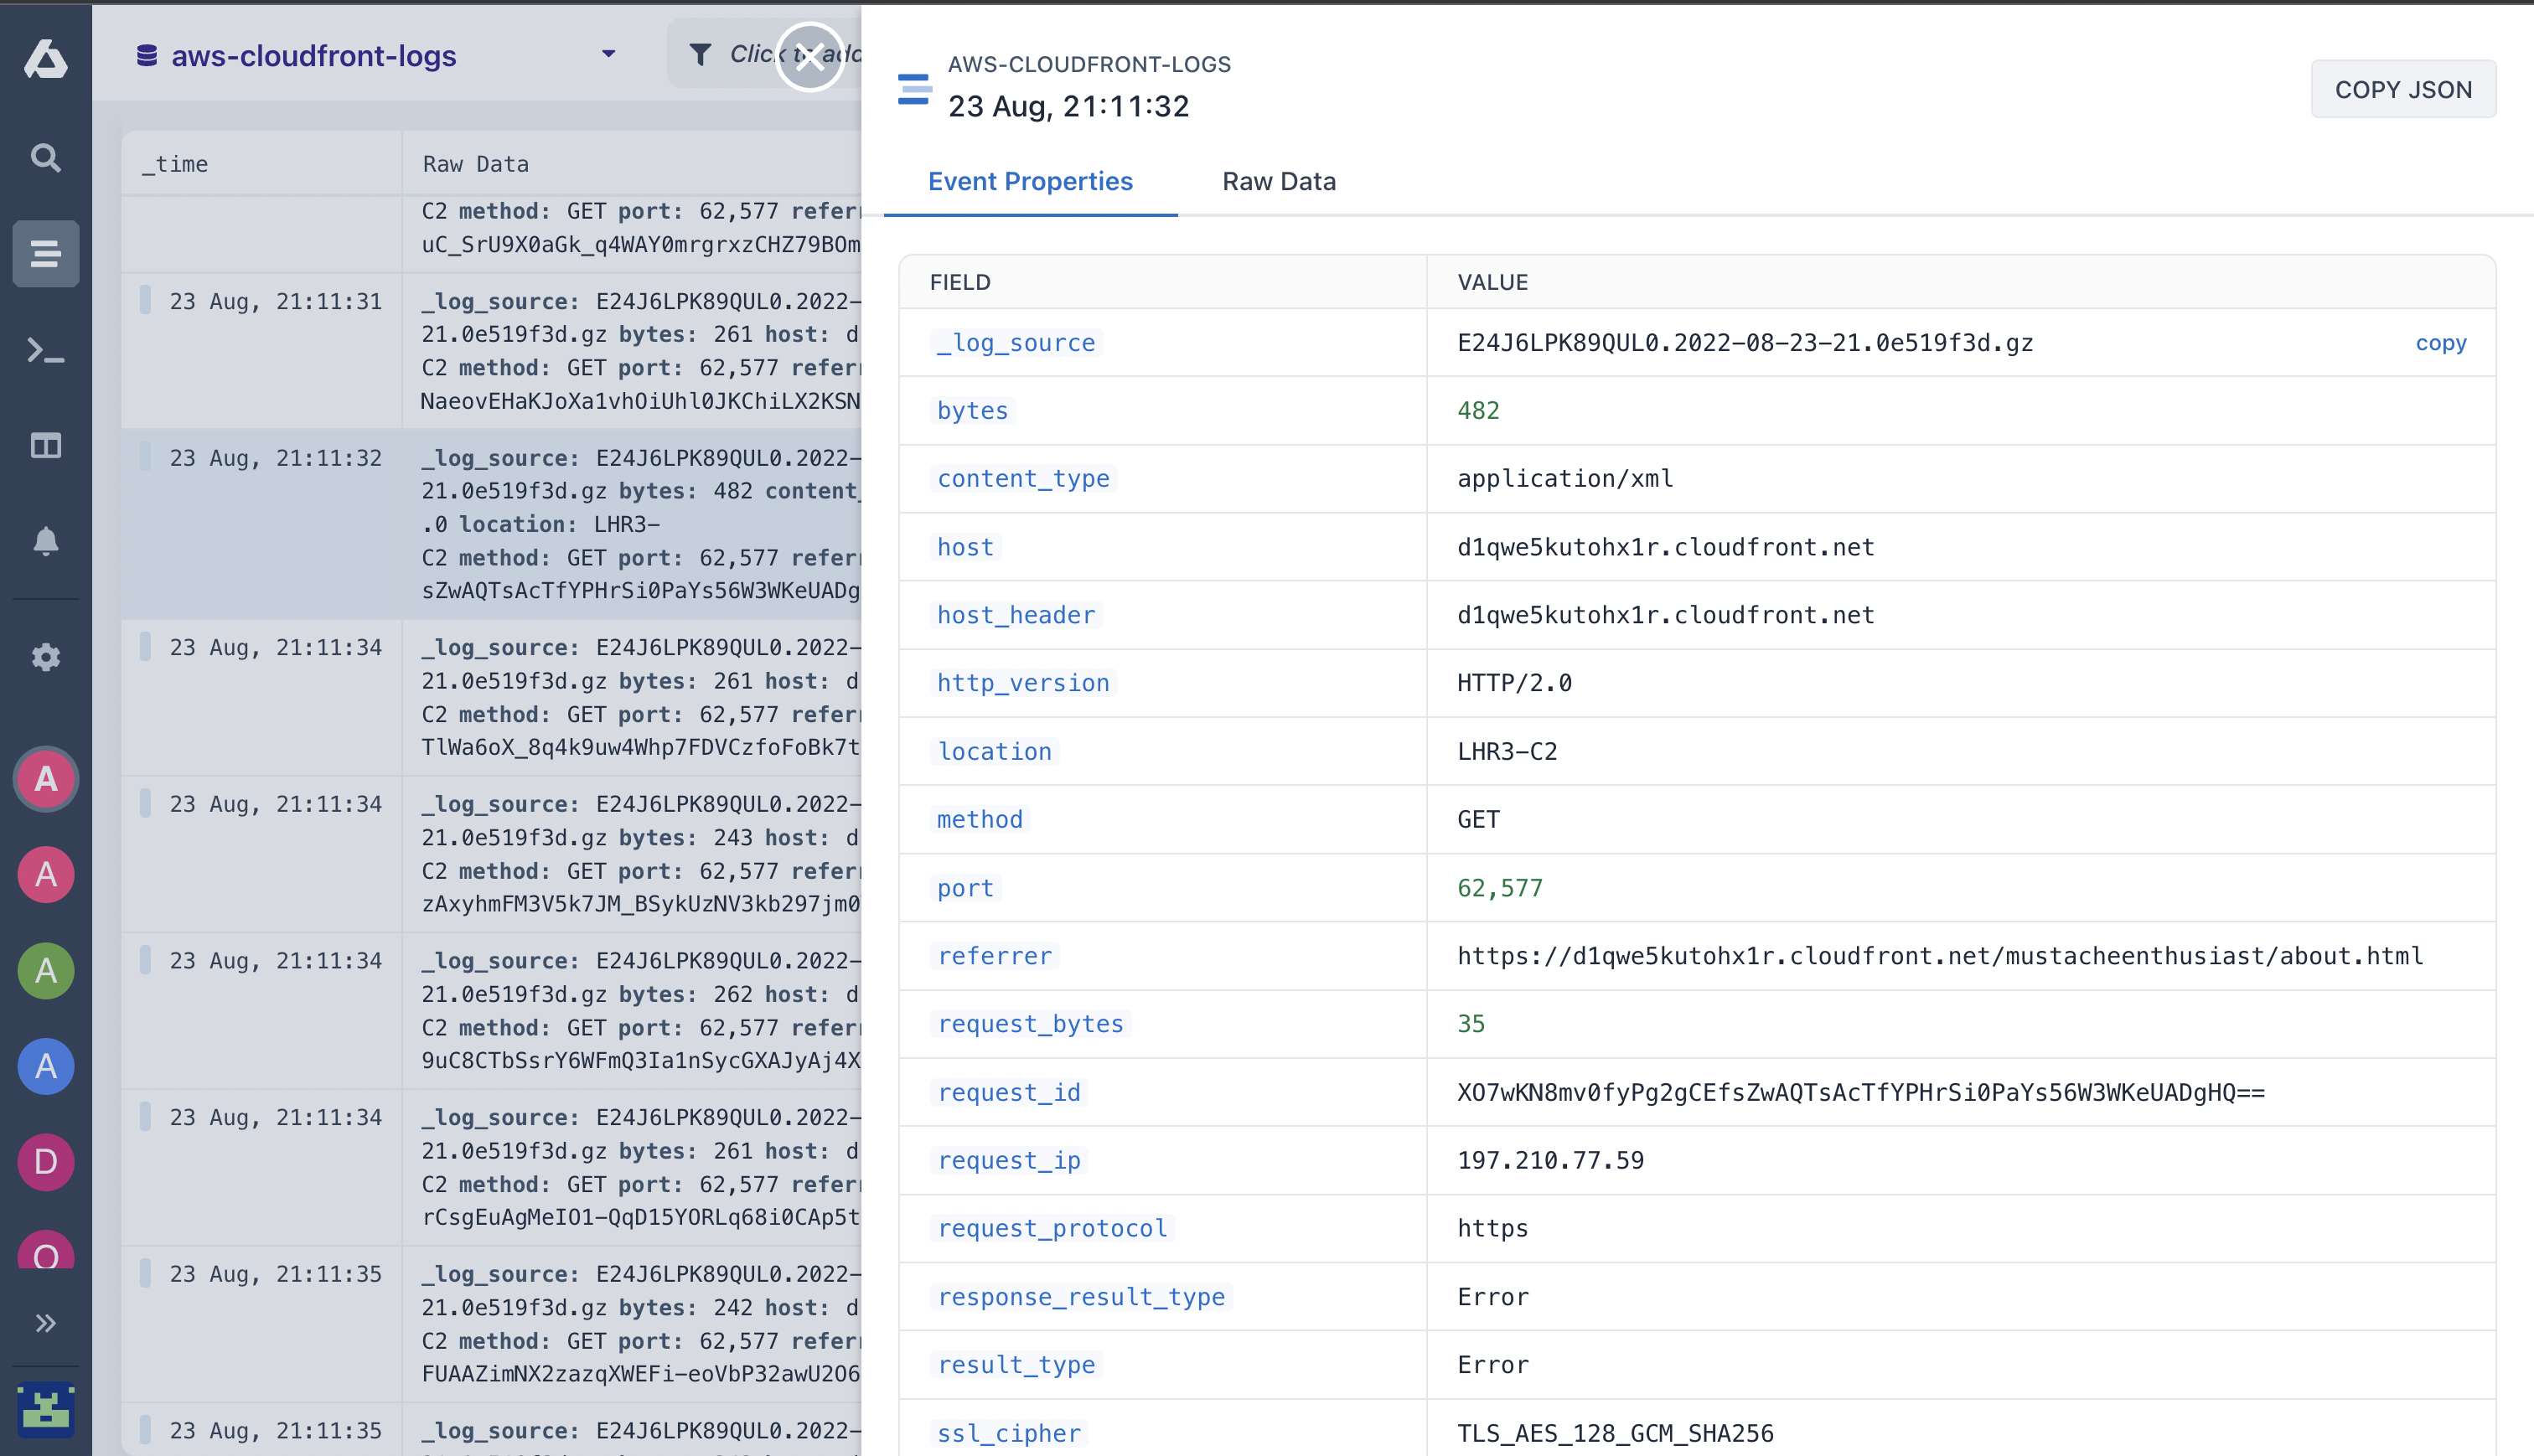Click the host_header field label
2534x1456 pixels.
tap(1016, 615)
